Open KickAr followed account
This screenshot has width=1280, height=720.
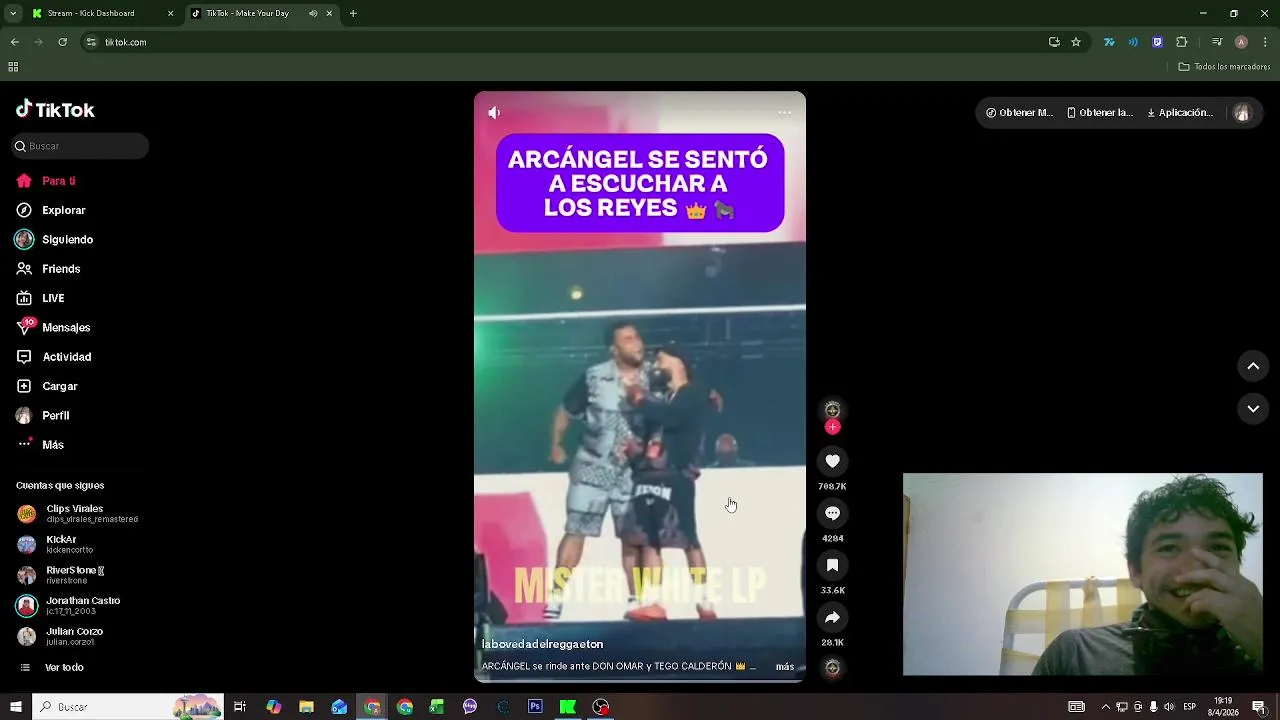(56, 544)
